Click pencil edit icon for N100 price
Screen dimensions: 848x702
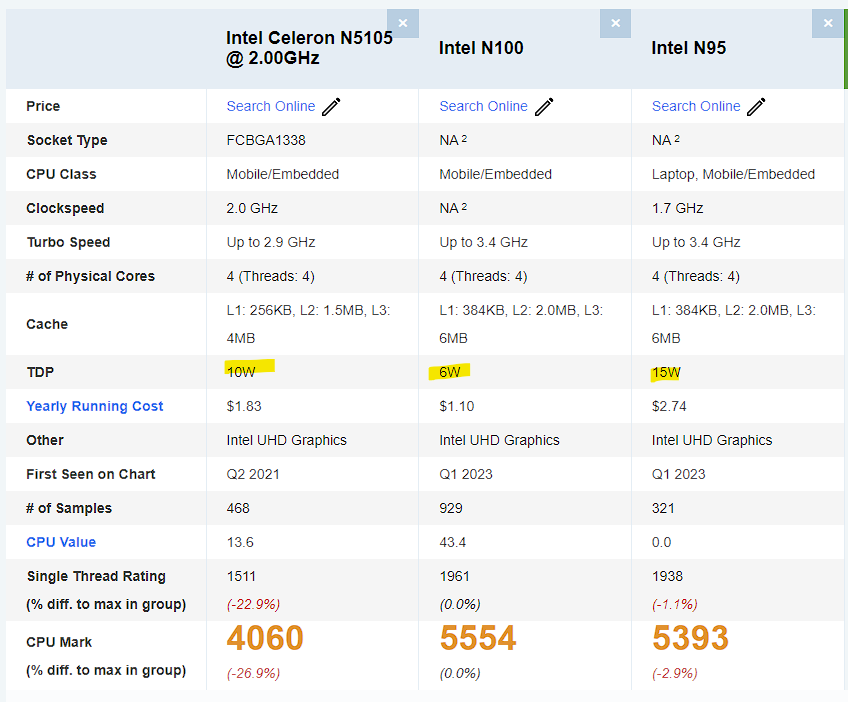coord(544,107)
